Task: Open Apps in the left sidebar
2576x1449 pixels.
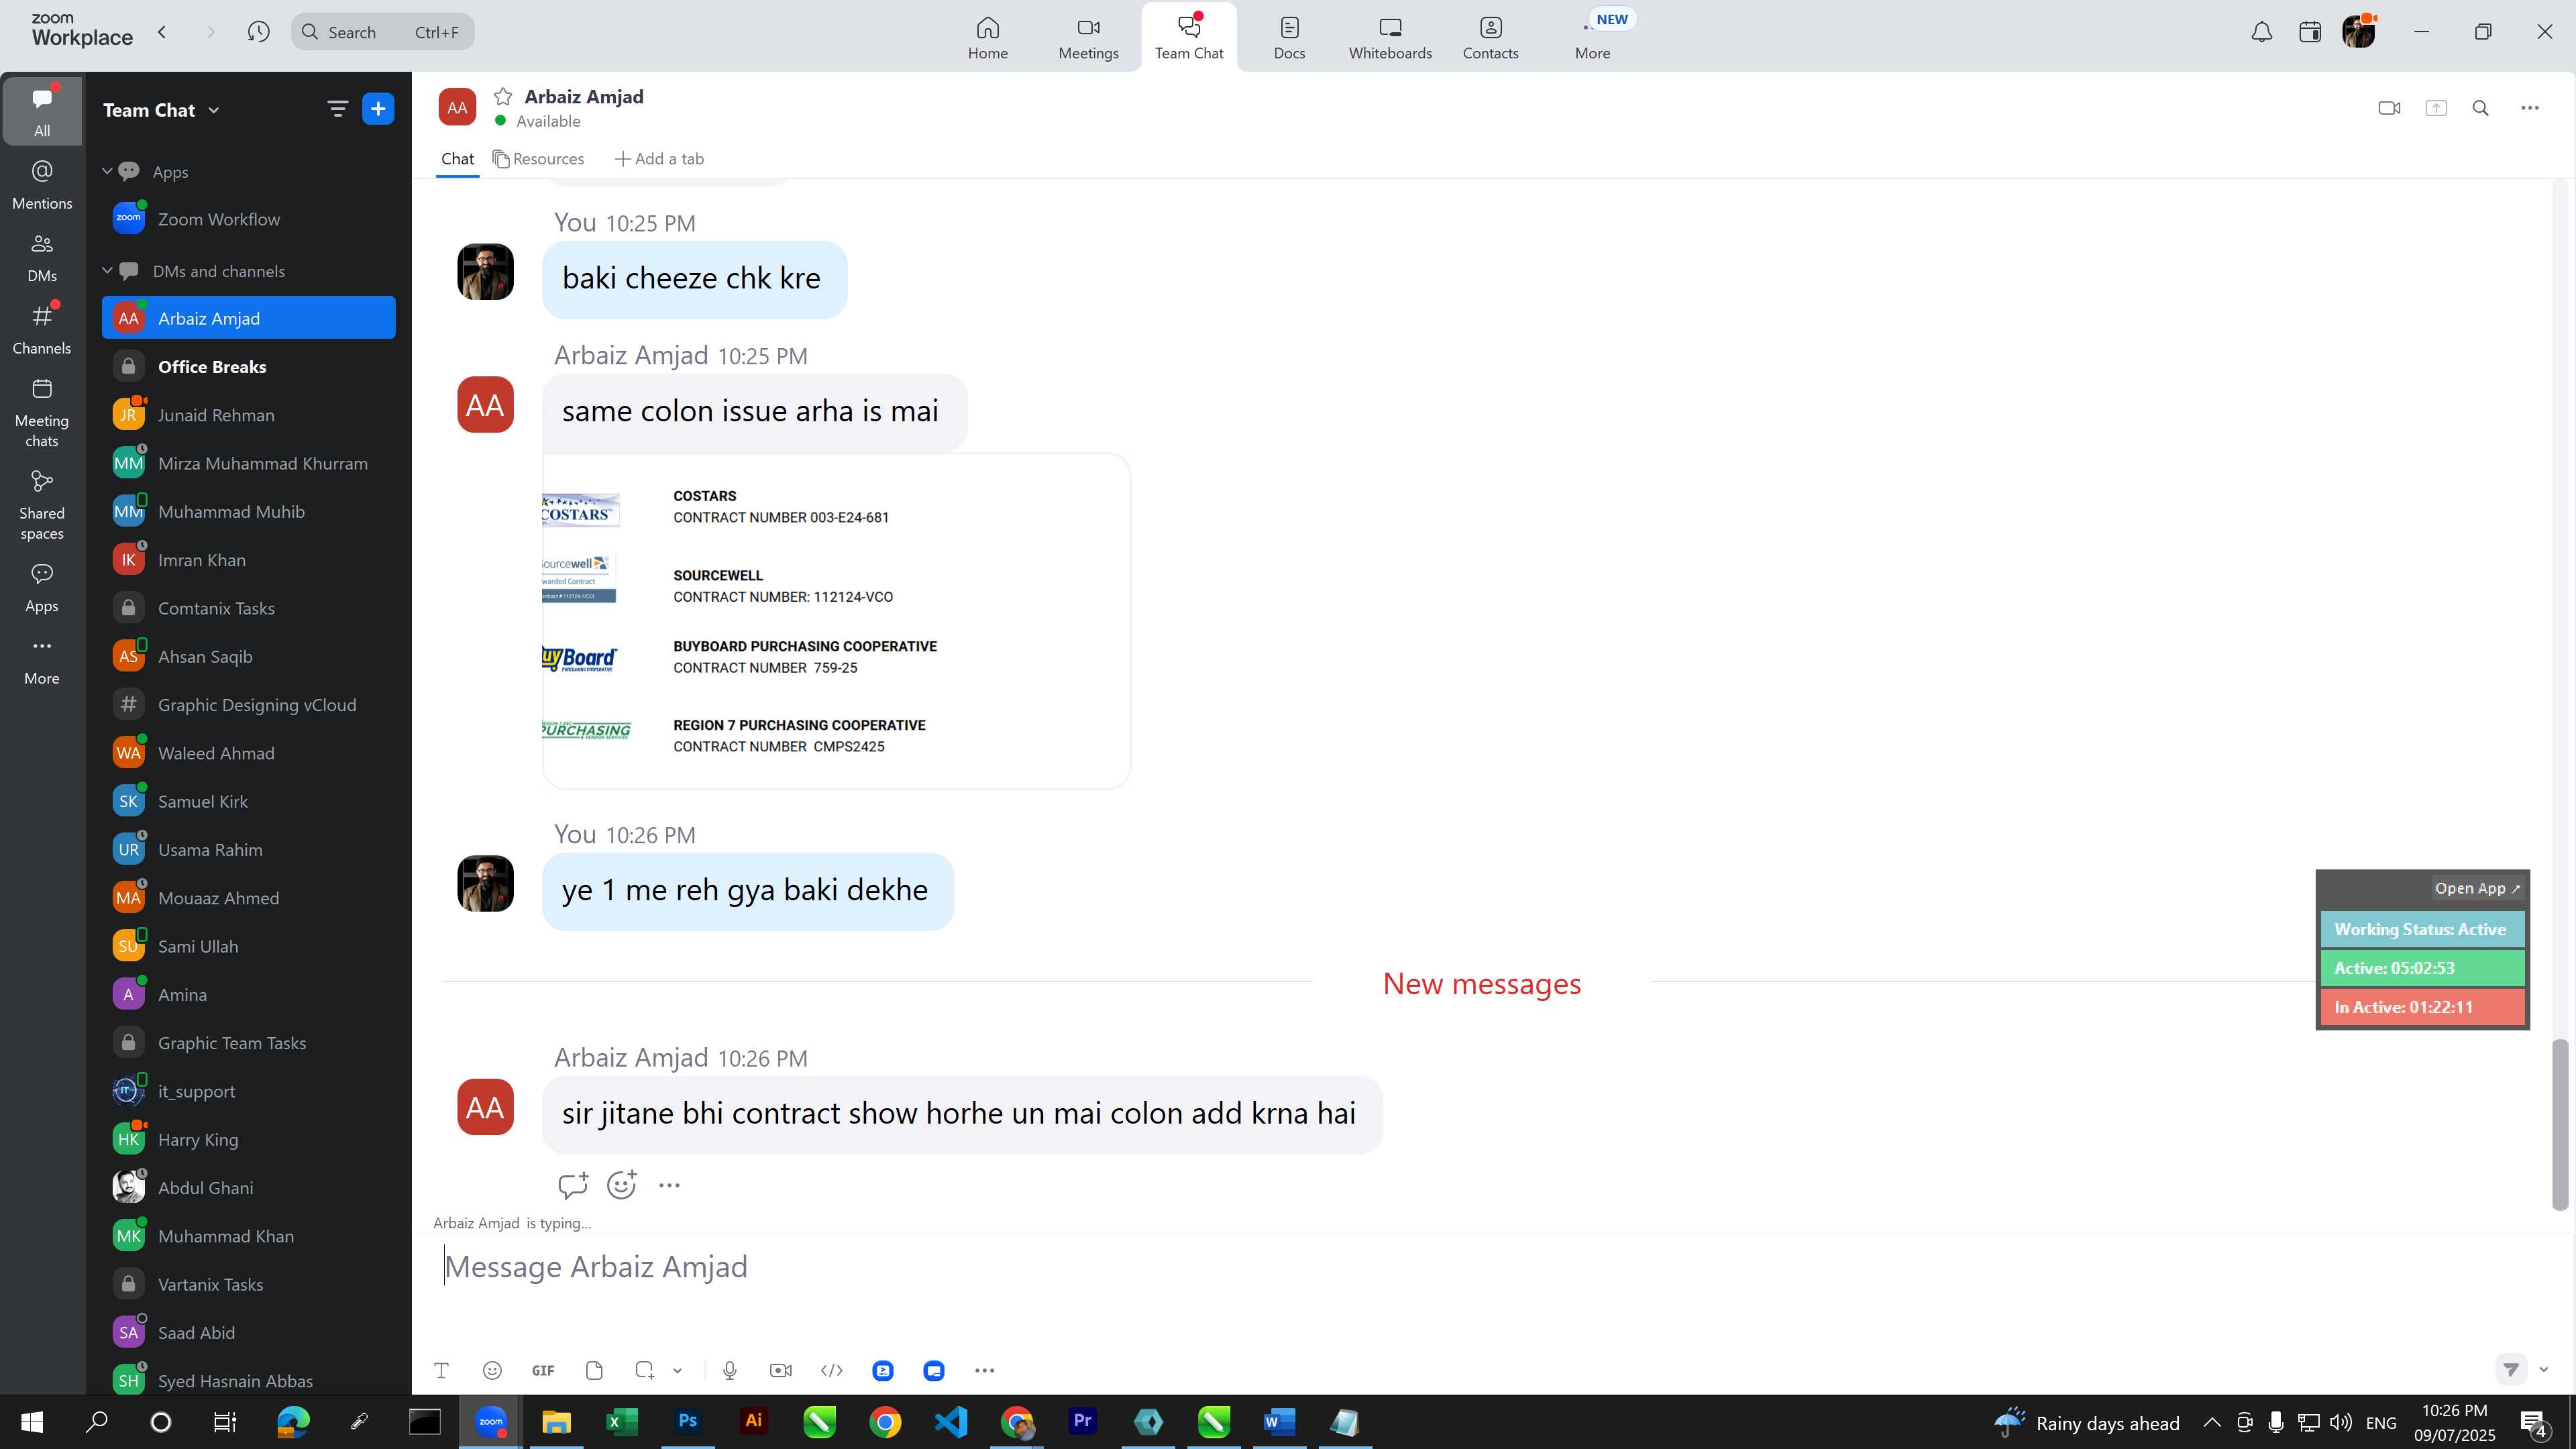Action: (x=42, y=588)
